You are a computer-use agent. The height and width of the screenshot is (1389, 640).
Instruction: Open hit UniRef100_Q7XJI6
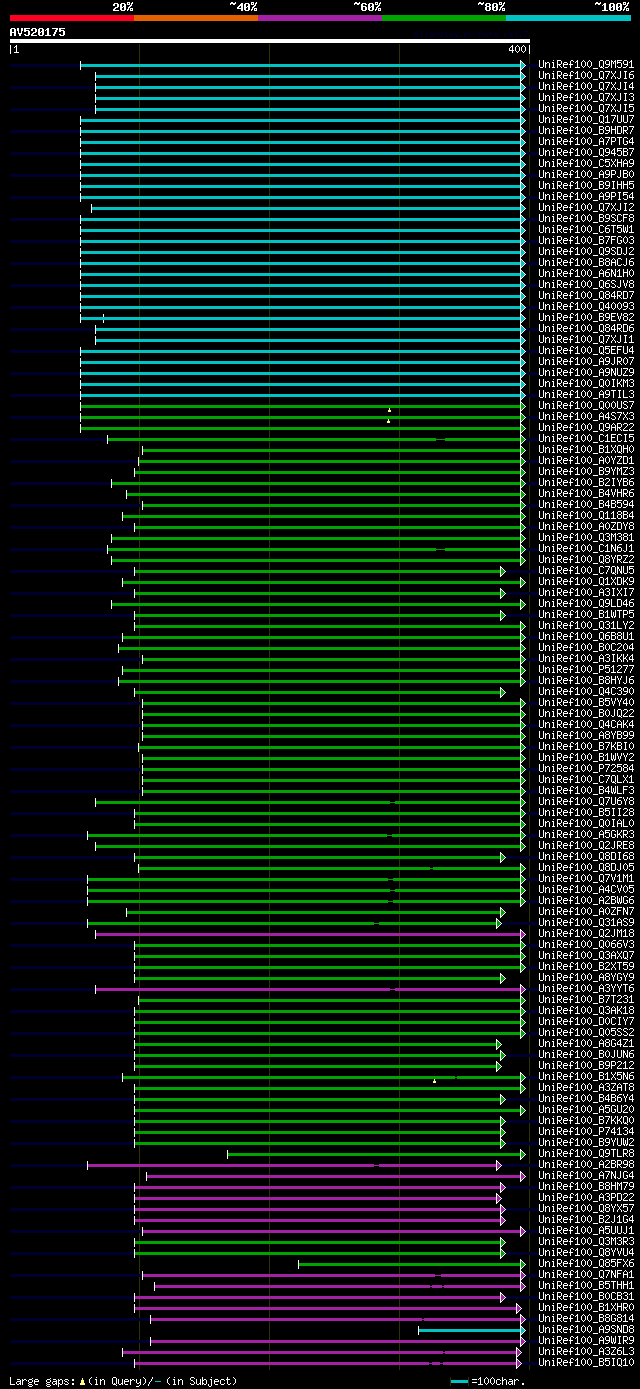586,75
